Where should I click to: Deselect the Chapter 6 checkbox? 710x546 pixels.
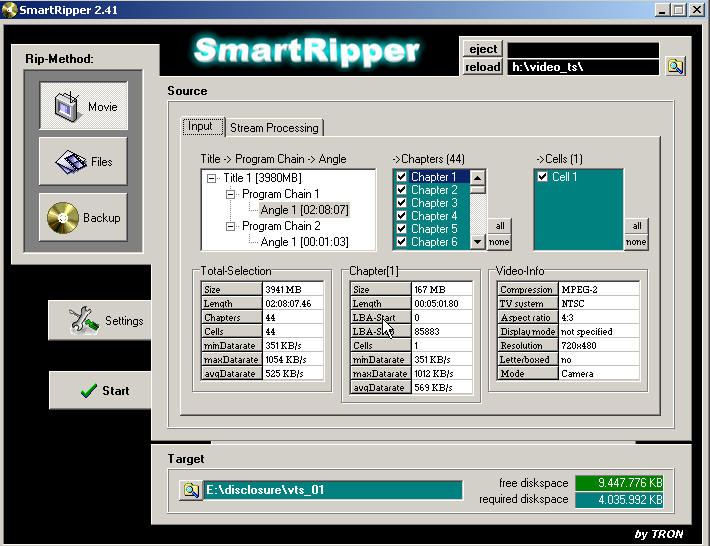tap(401, 242)
